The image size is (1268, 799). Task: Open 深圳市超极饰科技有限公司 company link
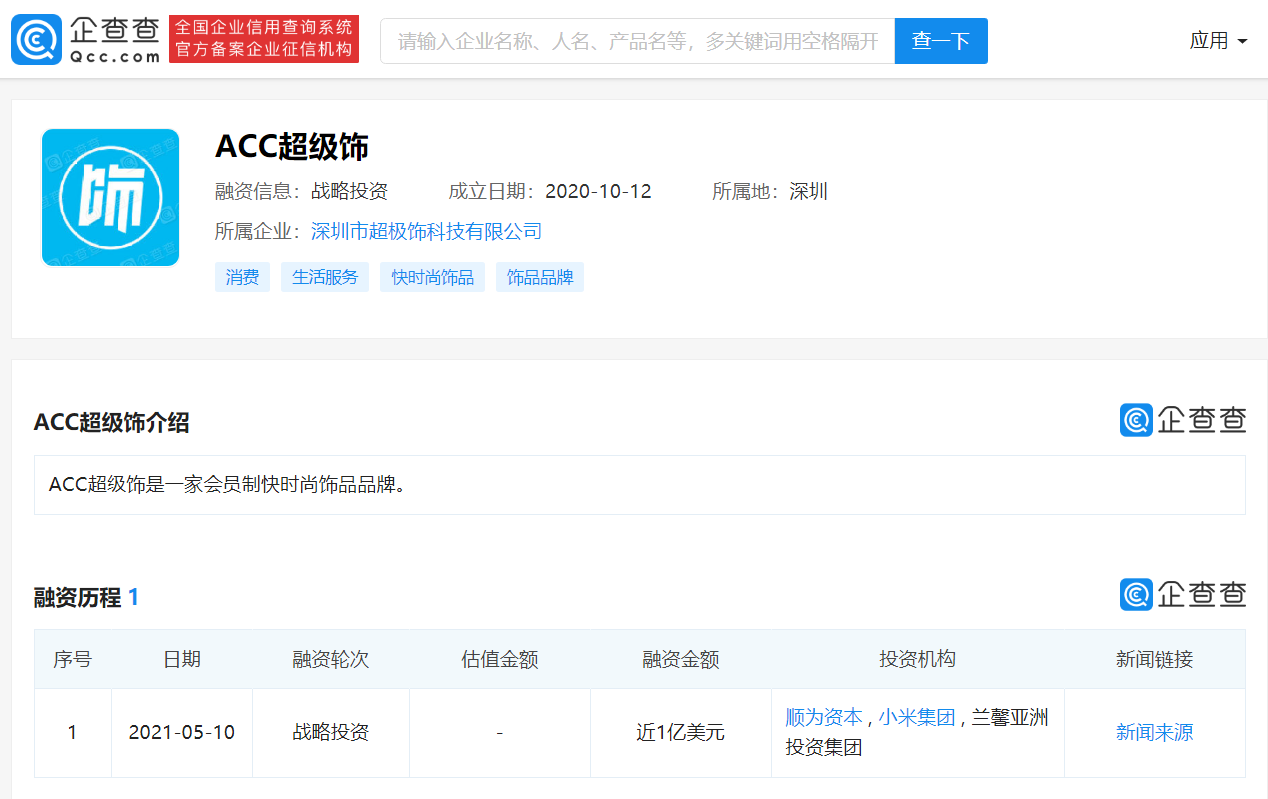(426, 232)
